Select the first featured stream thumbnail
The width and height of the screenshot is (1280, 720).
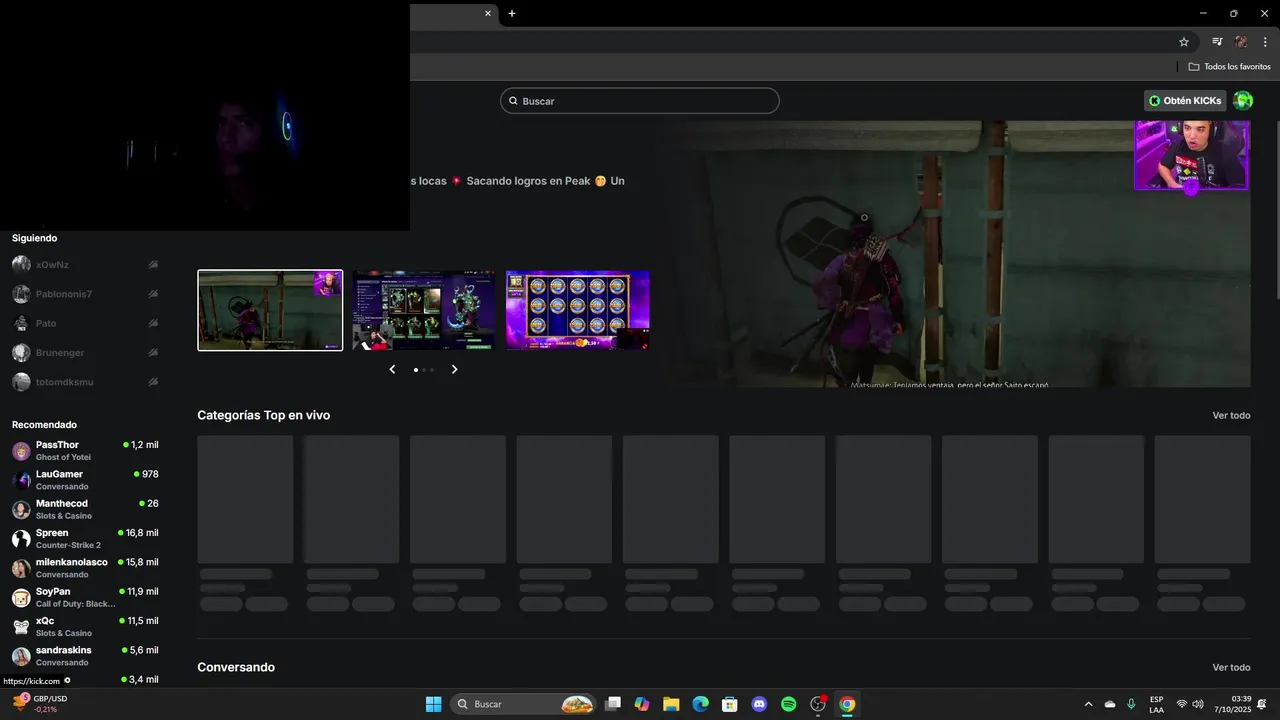pos(270,310)
